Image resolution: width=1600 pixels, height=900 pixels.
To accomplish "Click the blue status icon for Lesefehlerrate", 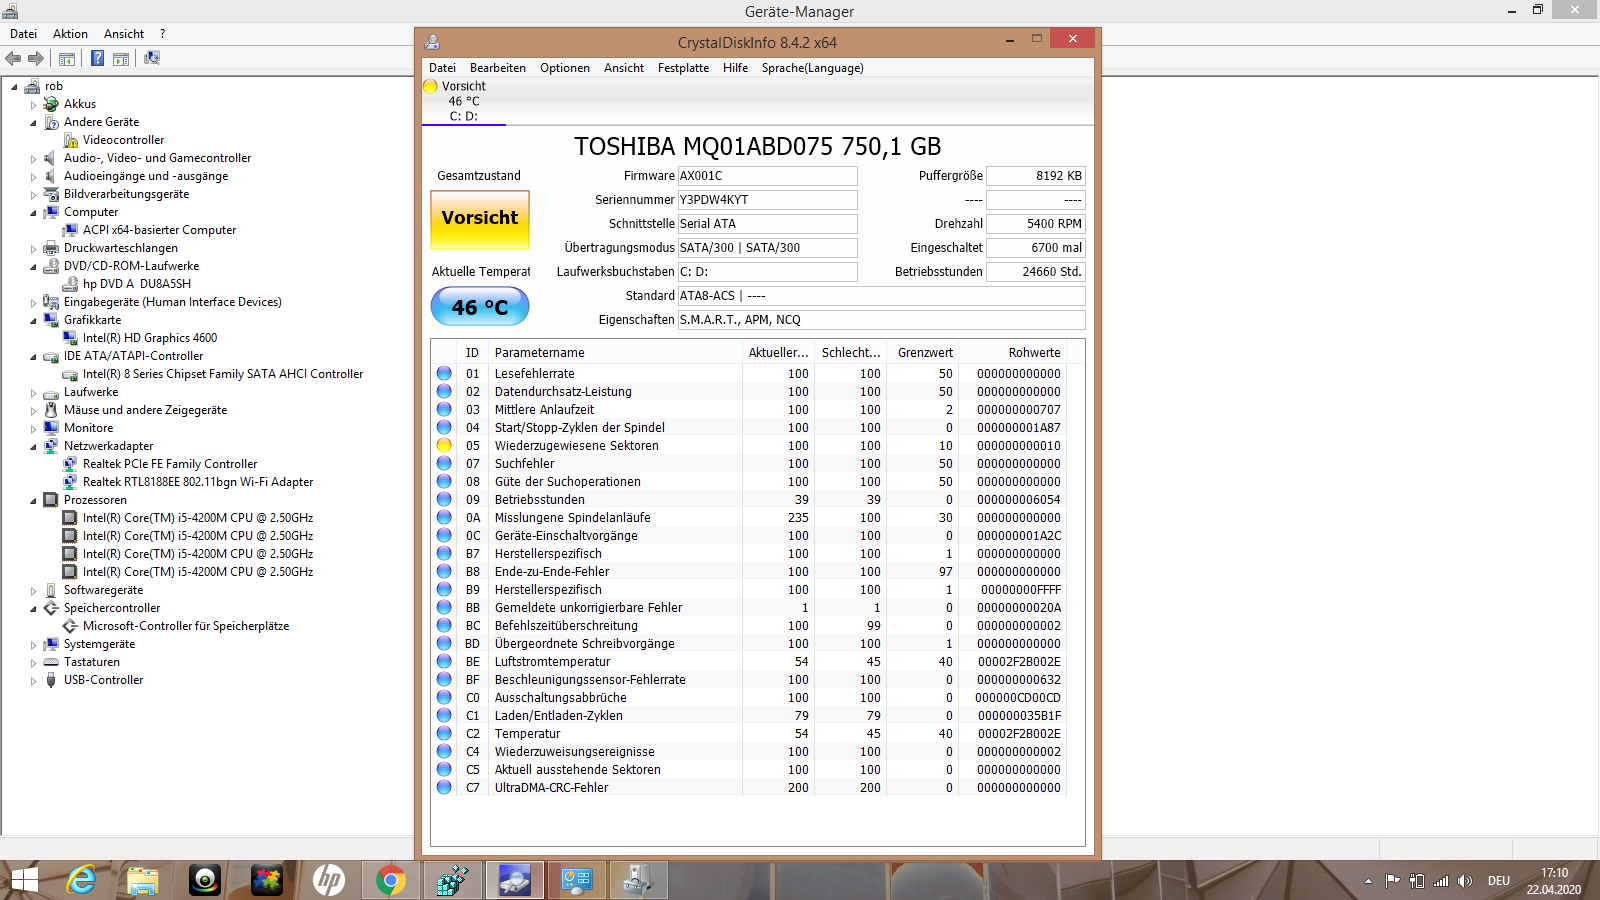I will 444,373.
